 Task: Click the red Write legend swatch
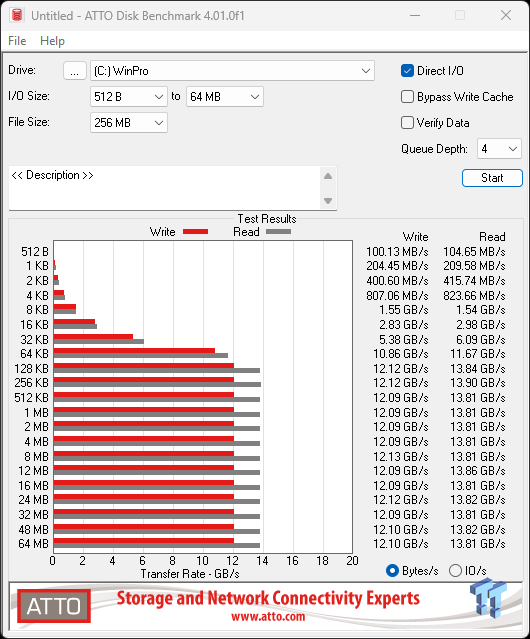(196, 231)
